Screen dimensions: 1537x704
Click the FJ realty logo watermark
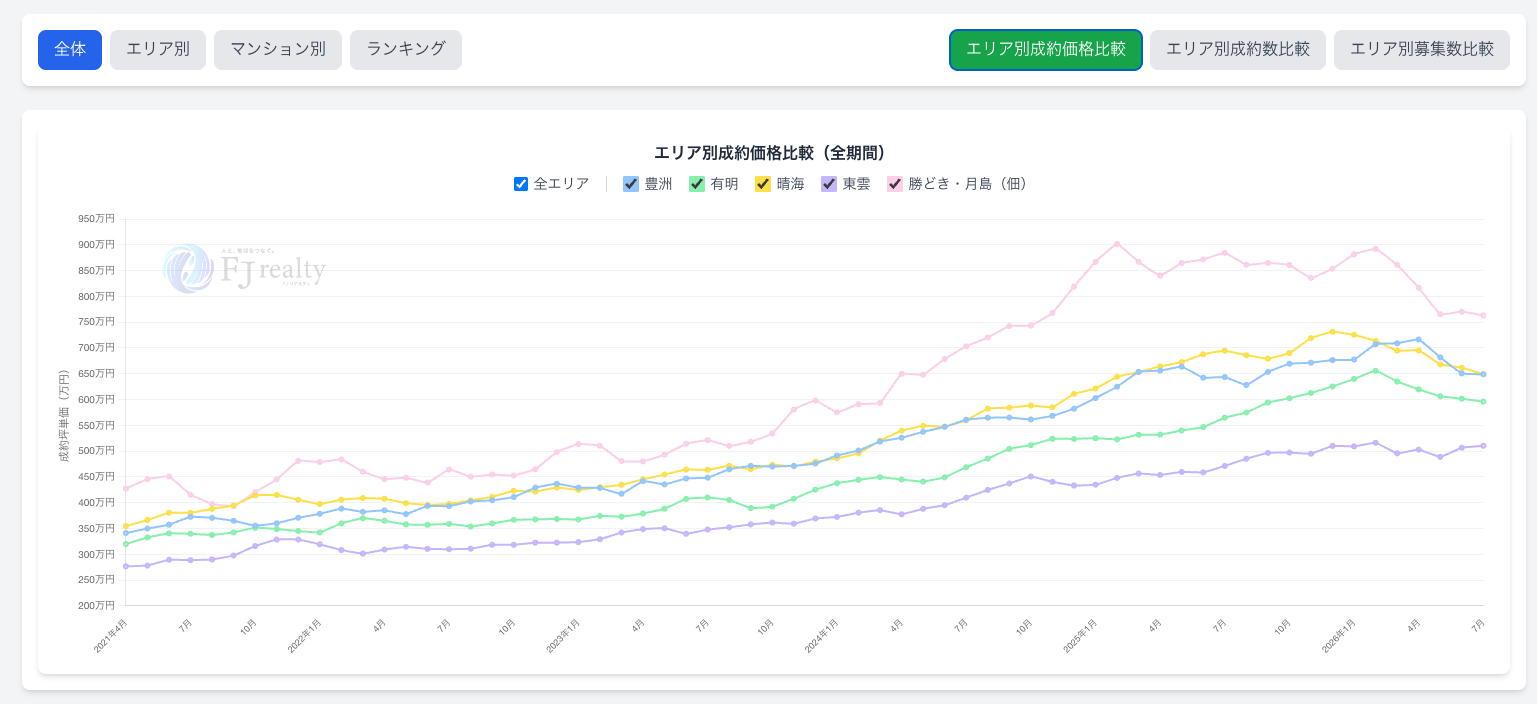click(245, 269)
